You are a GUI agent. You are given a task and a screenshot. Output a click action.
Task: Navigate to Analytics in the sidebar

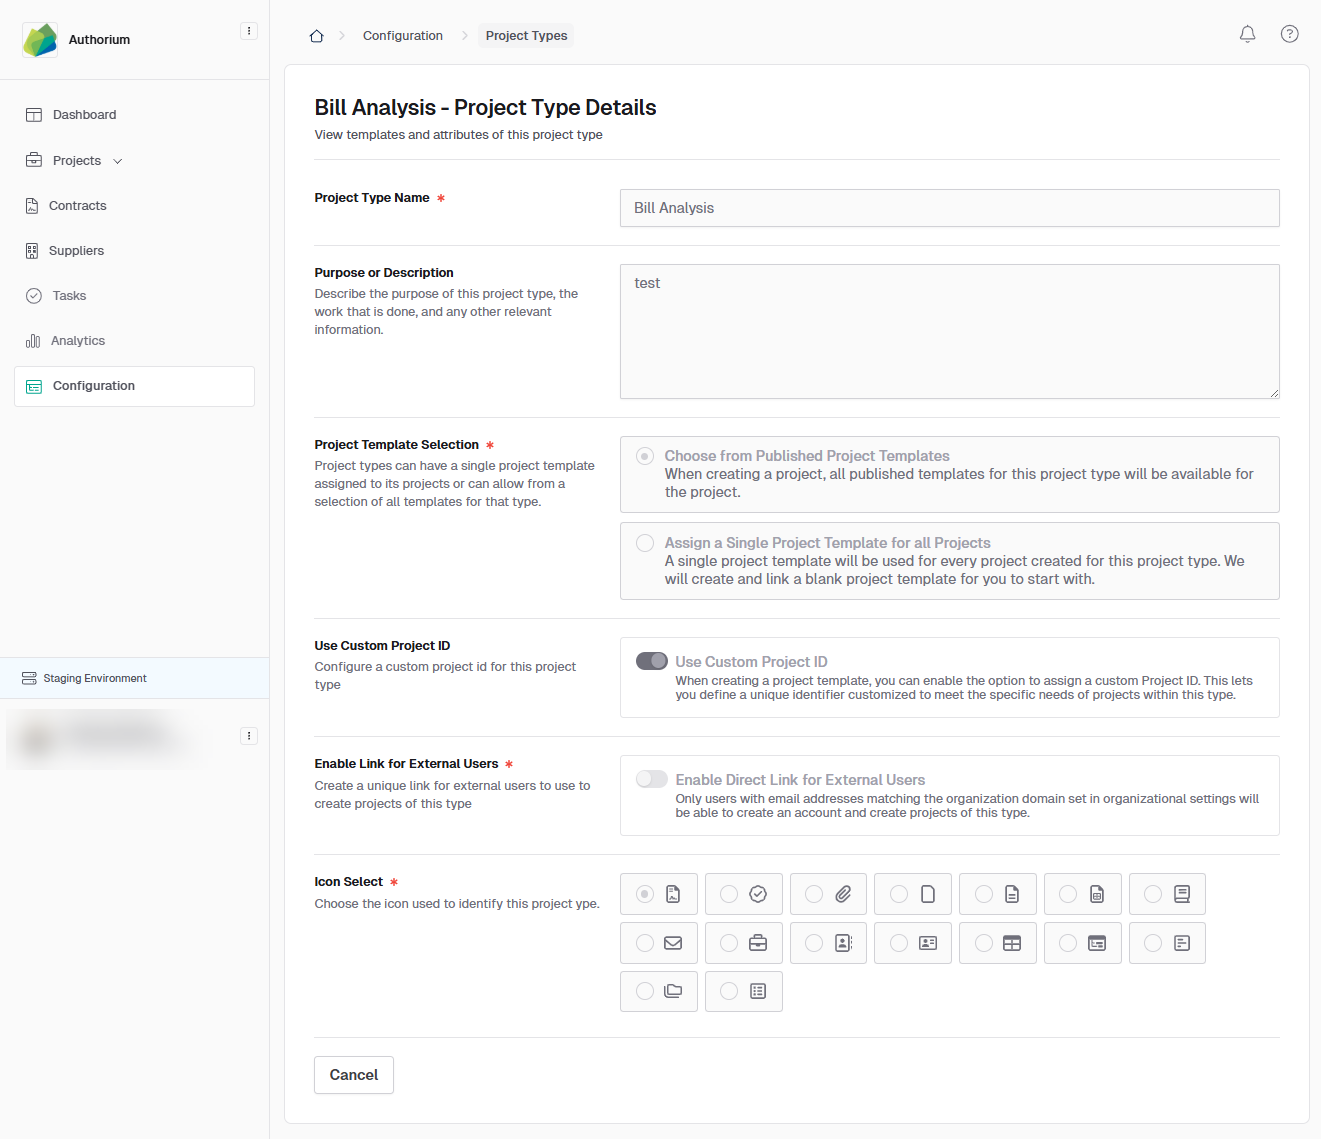pos(77,341)
